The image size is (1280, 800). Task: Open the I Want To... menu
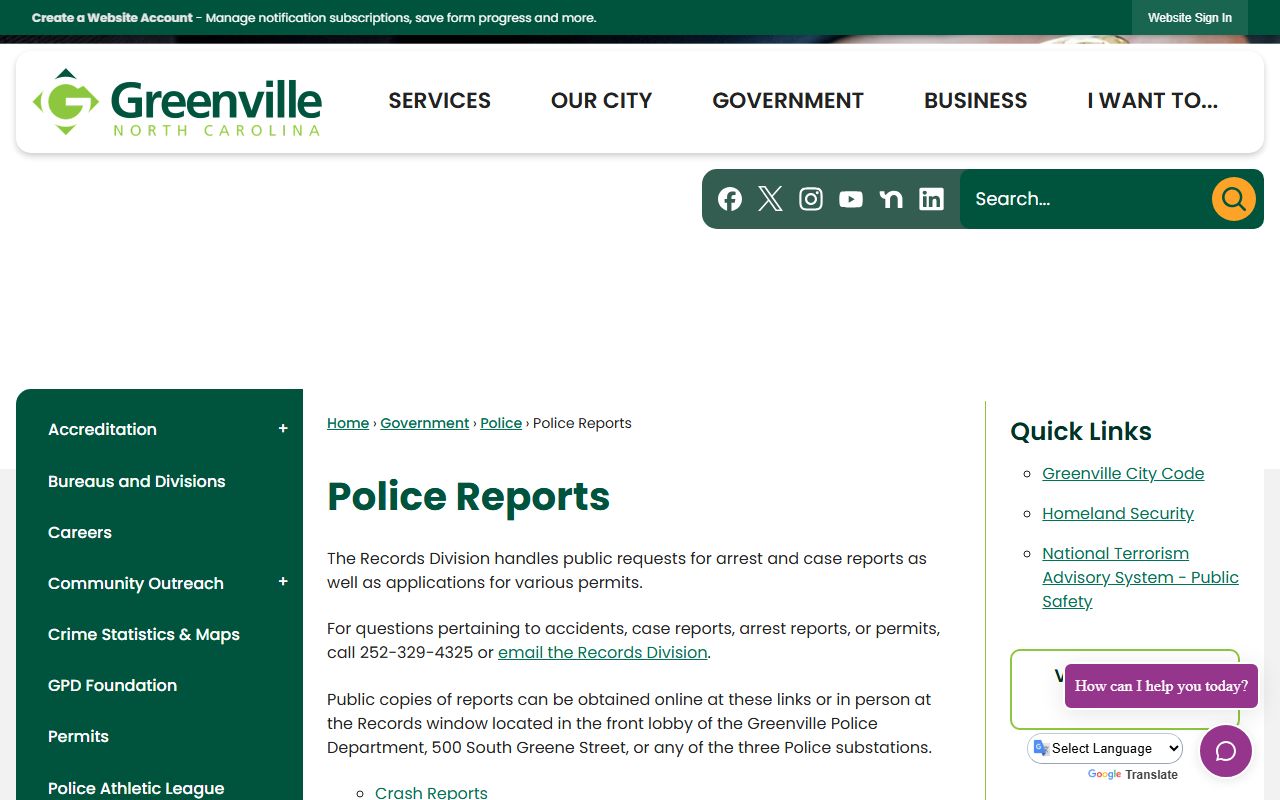click(1152, 101)
